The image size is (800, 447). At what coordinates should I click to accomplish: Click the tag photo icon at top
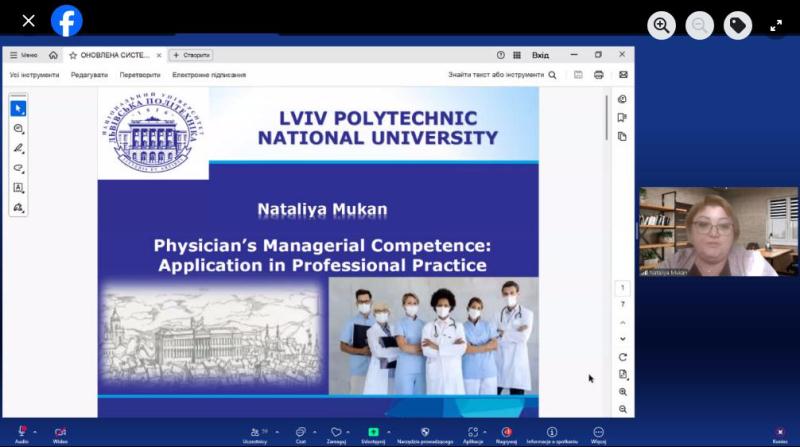pos(739,25)
